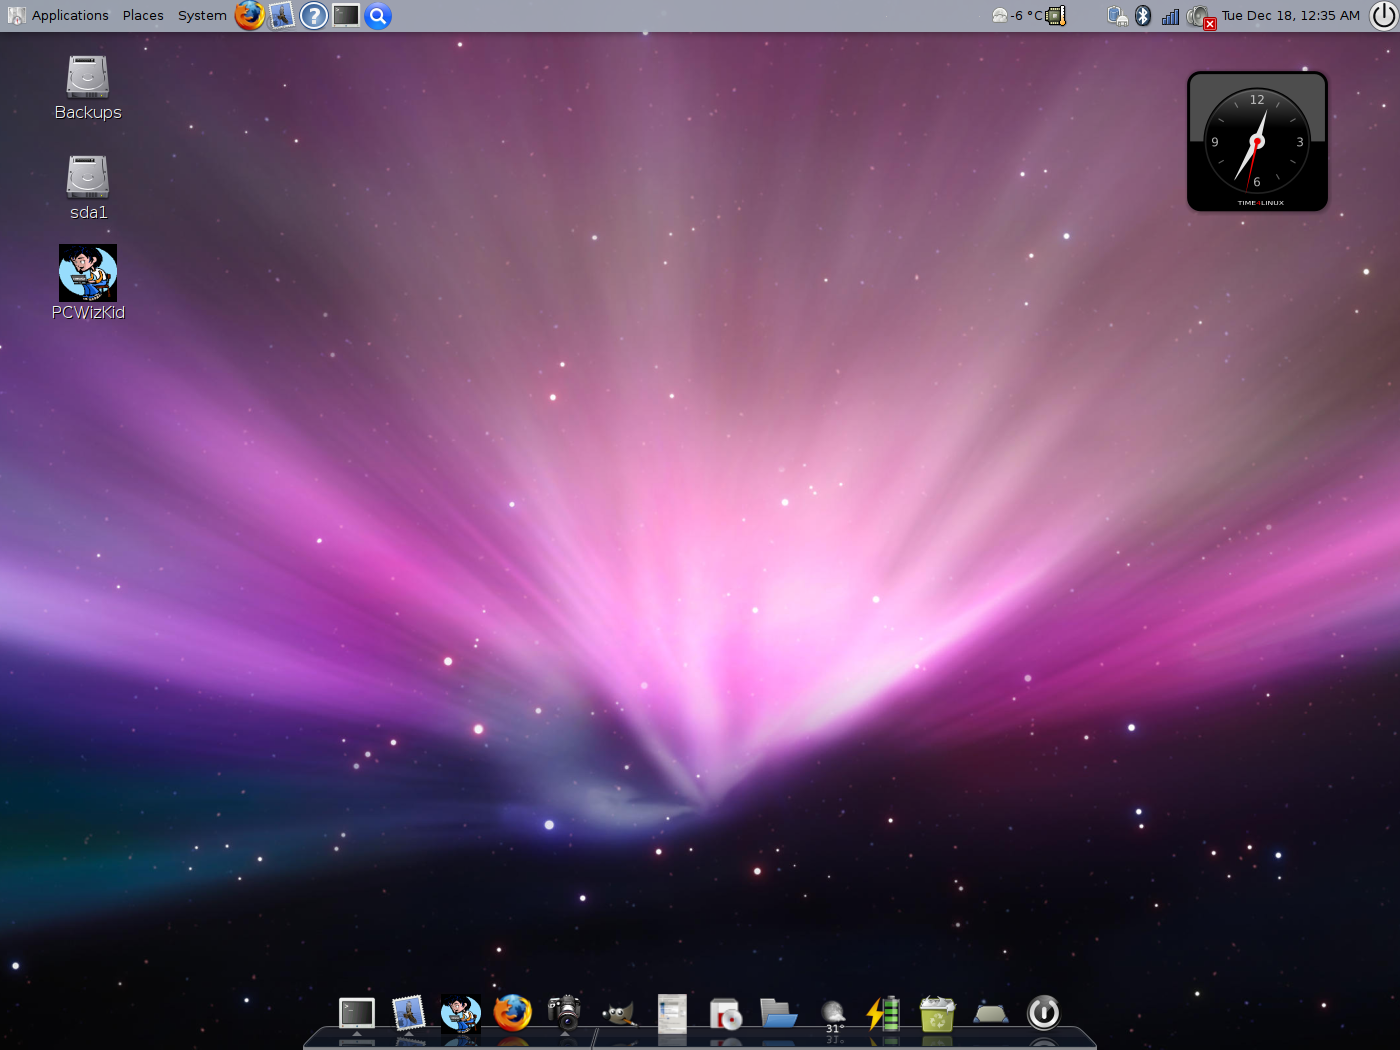1400x1050 pixels.
Task: Click the "PCWizKid" desktop label
Action: point(88,313)
